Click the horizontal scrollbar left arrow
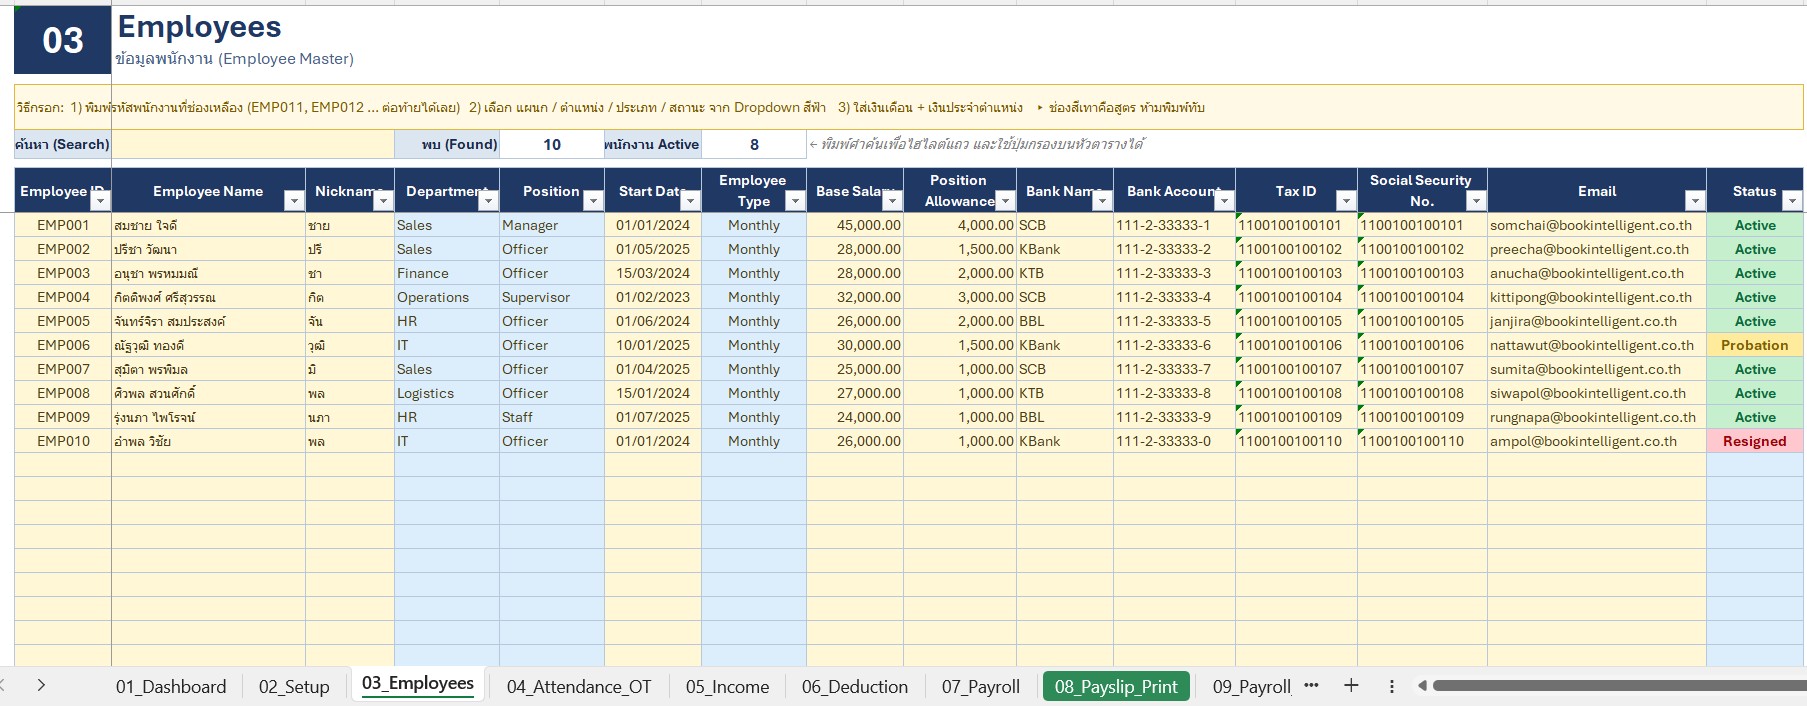 (1422, 686)
